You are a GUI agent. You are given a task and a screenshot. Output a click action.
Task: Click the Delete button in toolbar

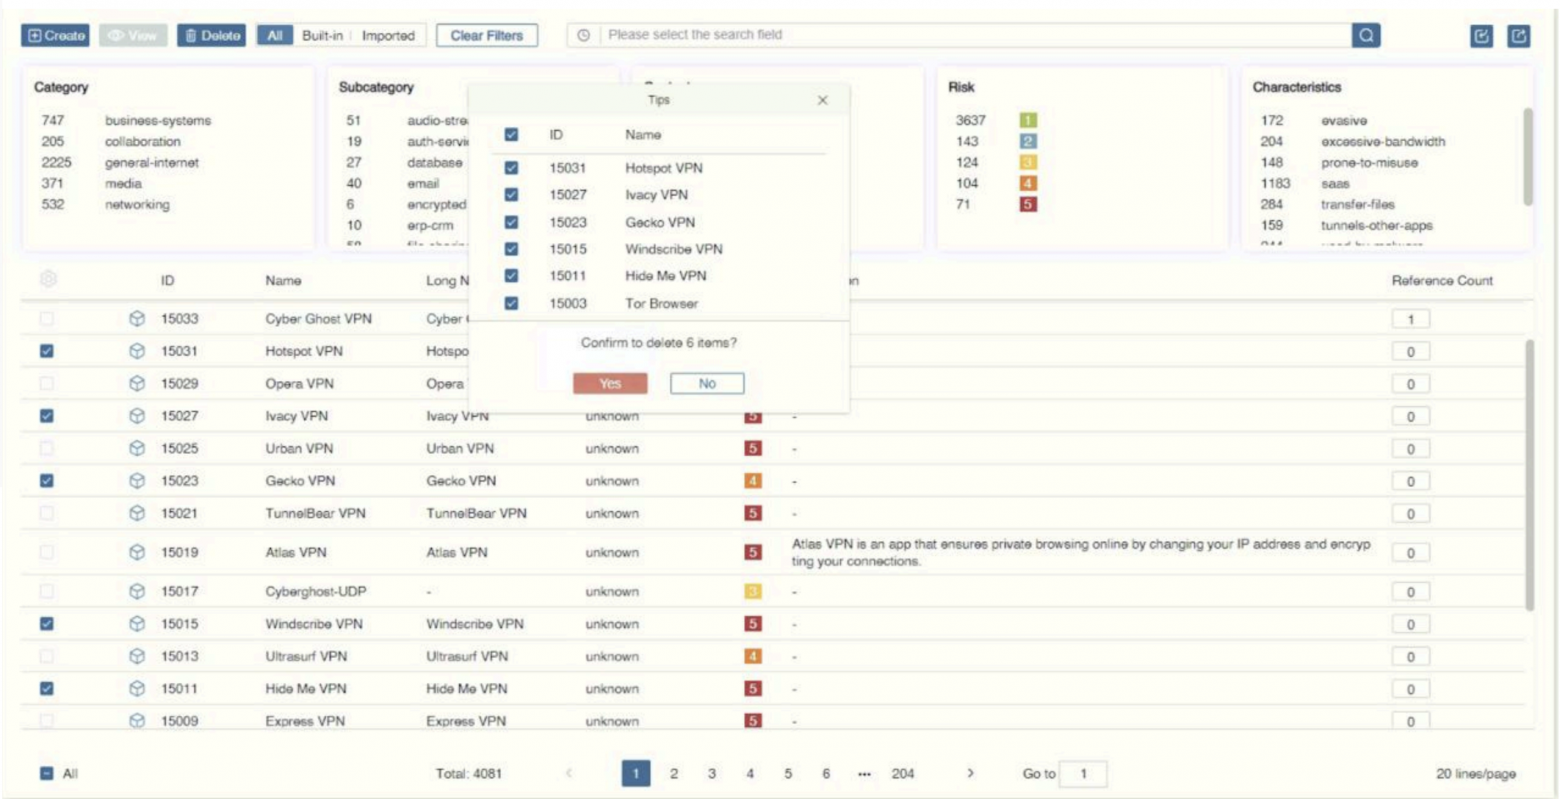coord(211,36)
